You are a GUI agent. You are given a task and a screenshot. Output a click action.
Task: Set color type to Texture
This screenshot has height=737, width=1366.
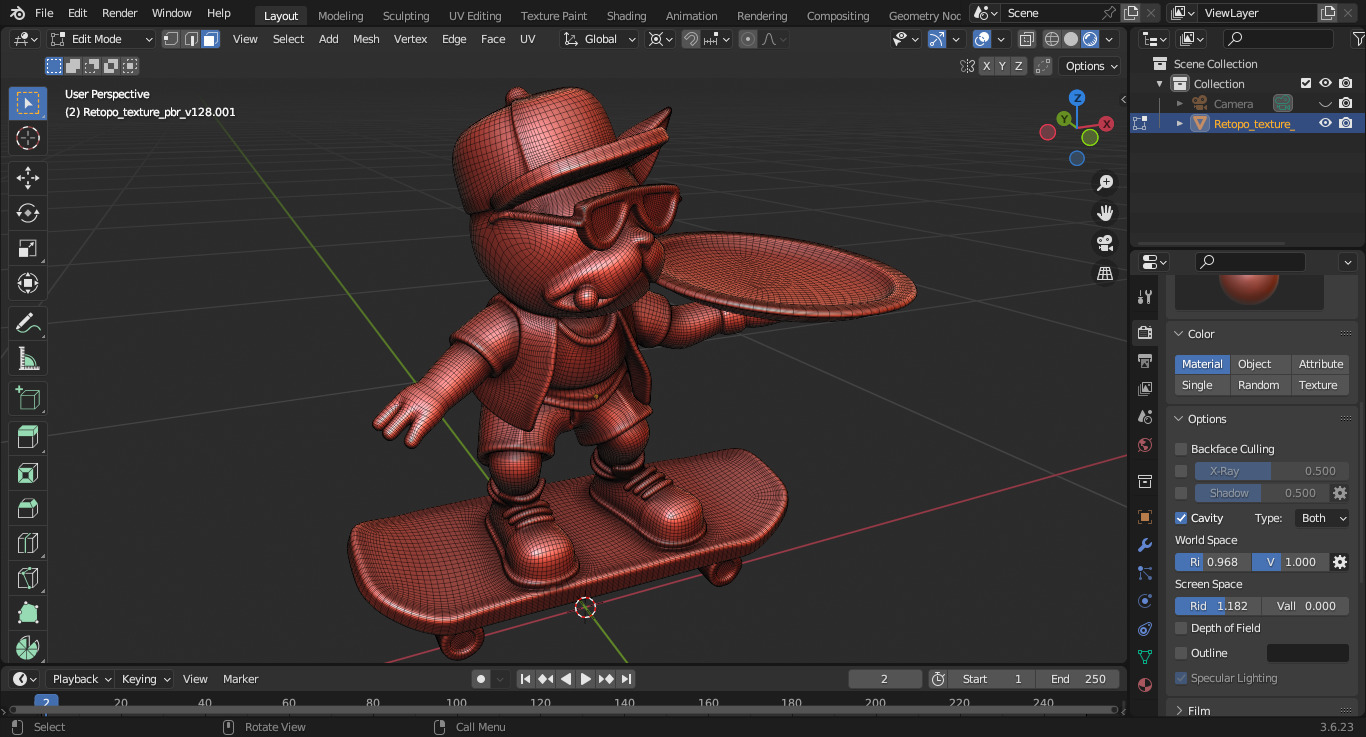(x=1318, y=385)
